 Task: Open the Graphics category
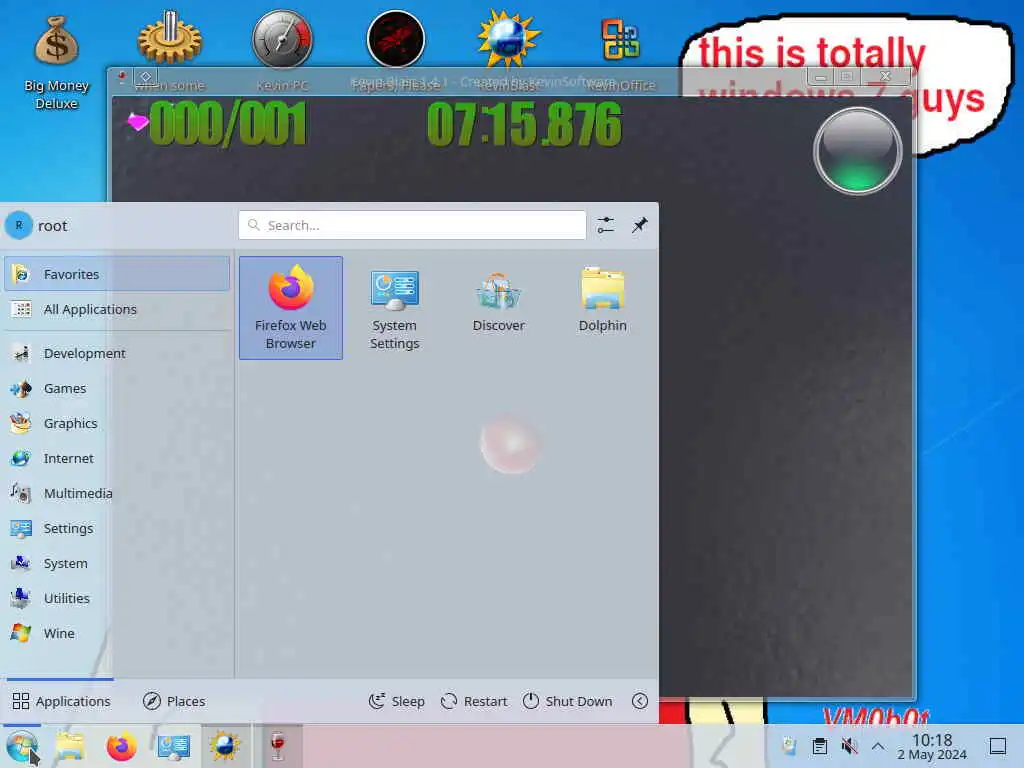[117, 423]
